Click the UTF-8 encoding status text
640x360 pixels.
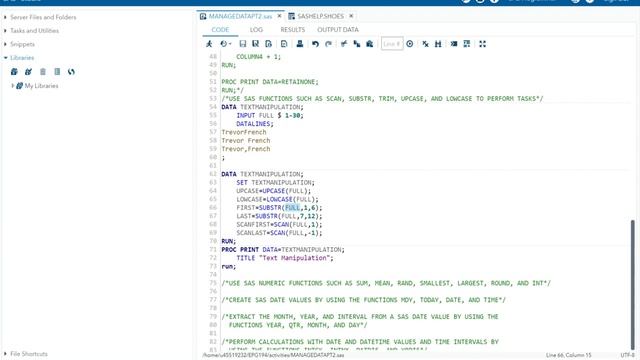628,355
